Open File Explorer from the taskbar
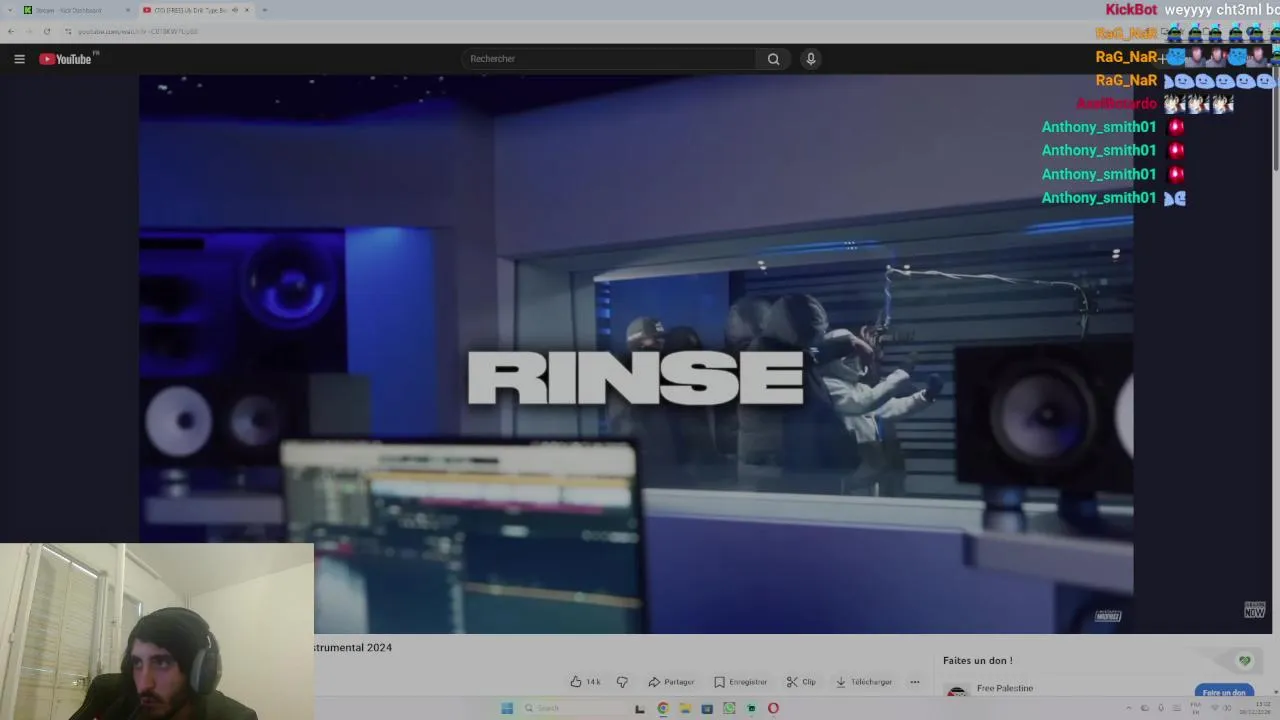Viewport: 1280px width, 720px height. coord(685,708)
